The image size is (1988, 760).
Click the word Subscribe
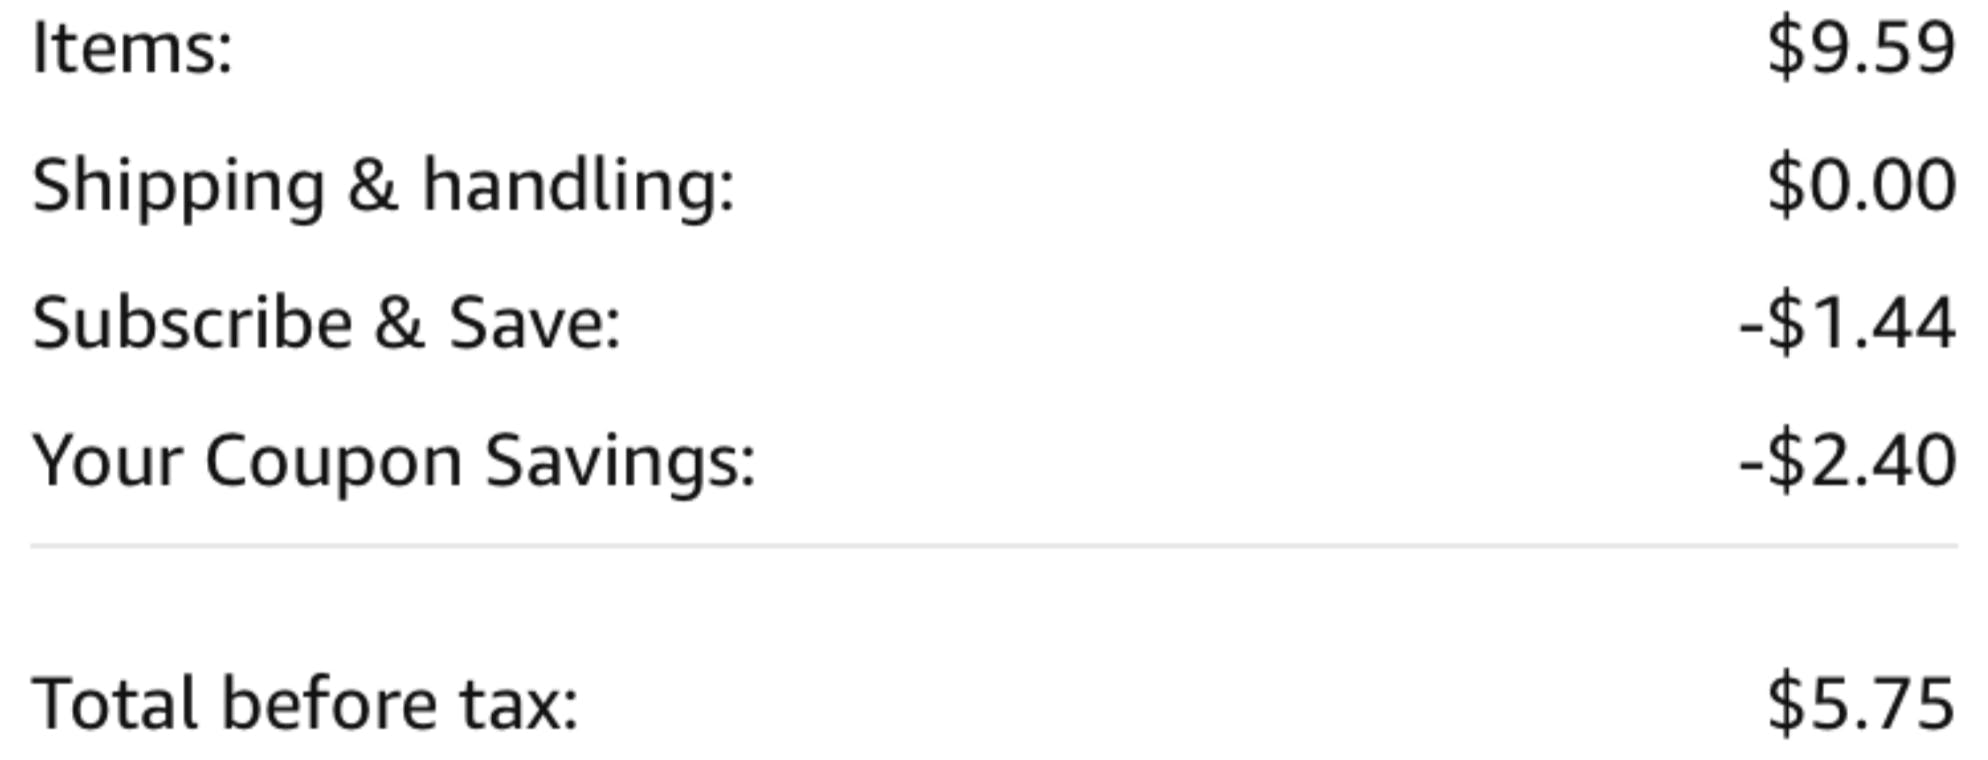tap(193, 323)
